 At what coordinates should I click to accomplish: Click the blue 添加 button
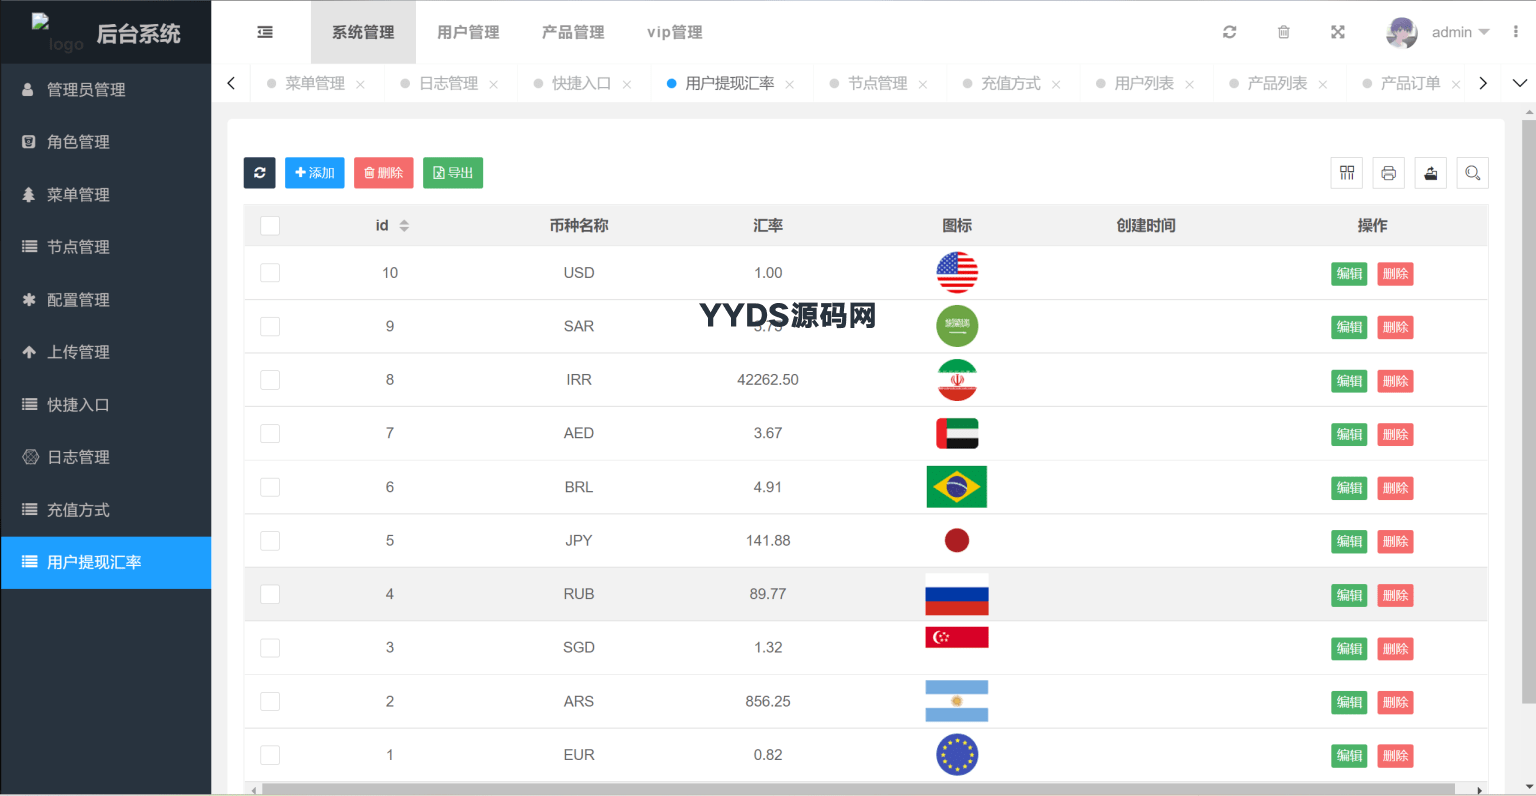click(314, 173)
